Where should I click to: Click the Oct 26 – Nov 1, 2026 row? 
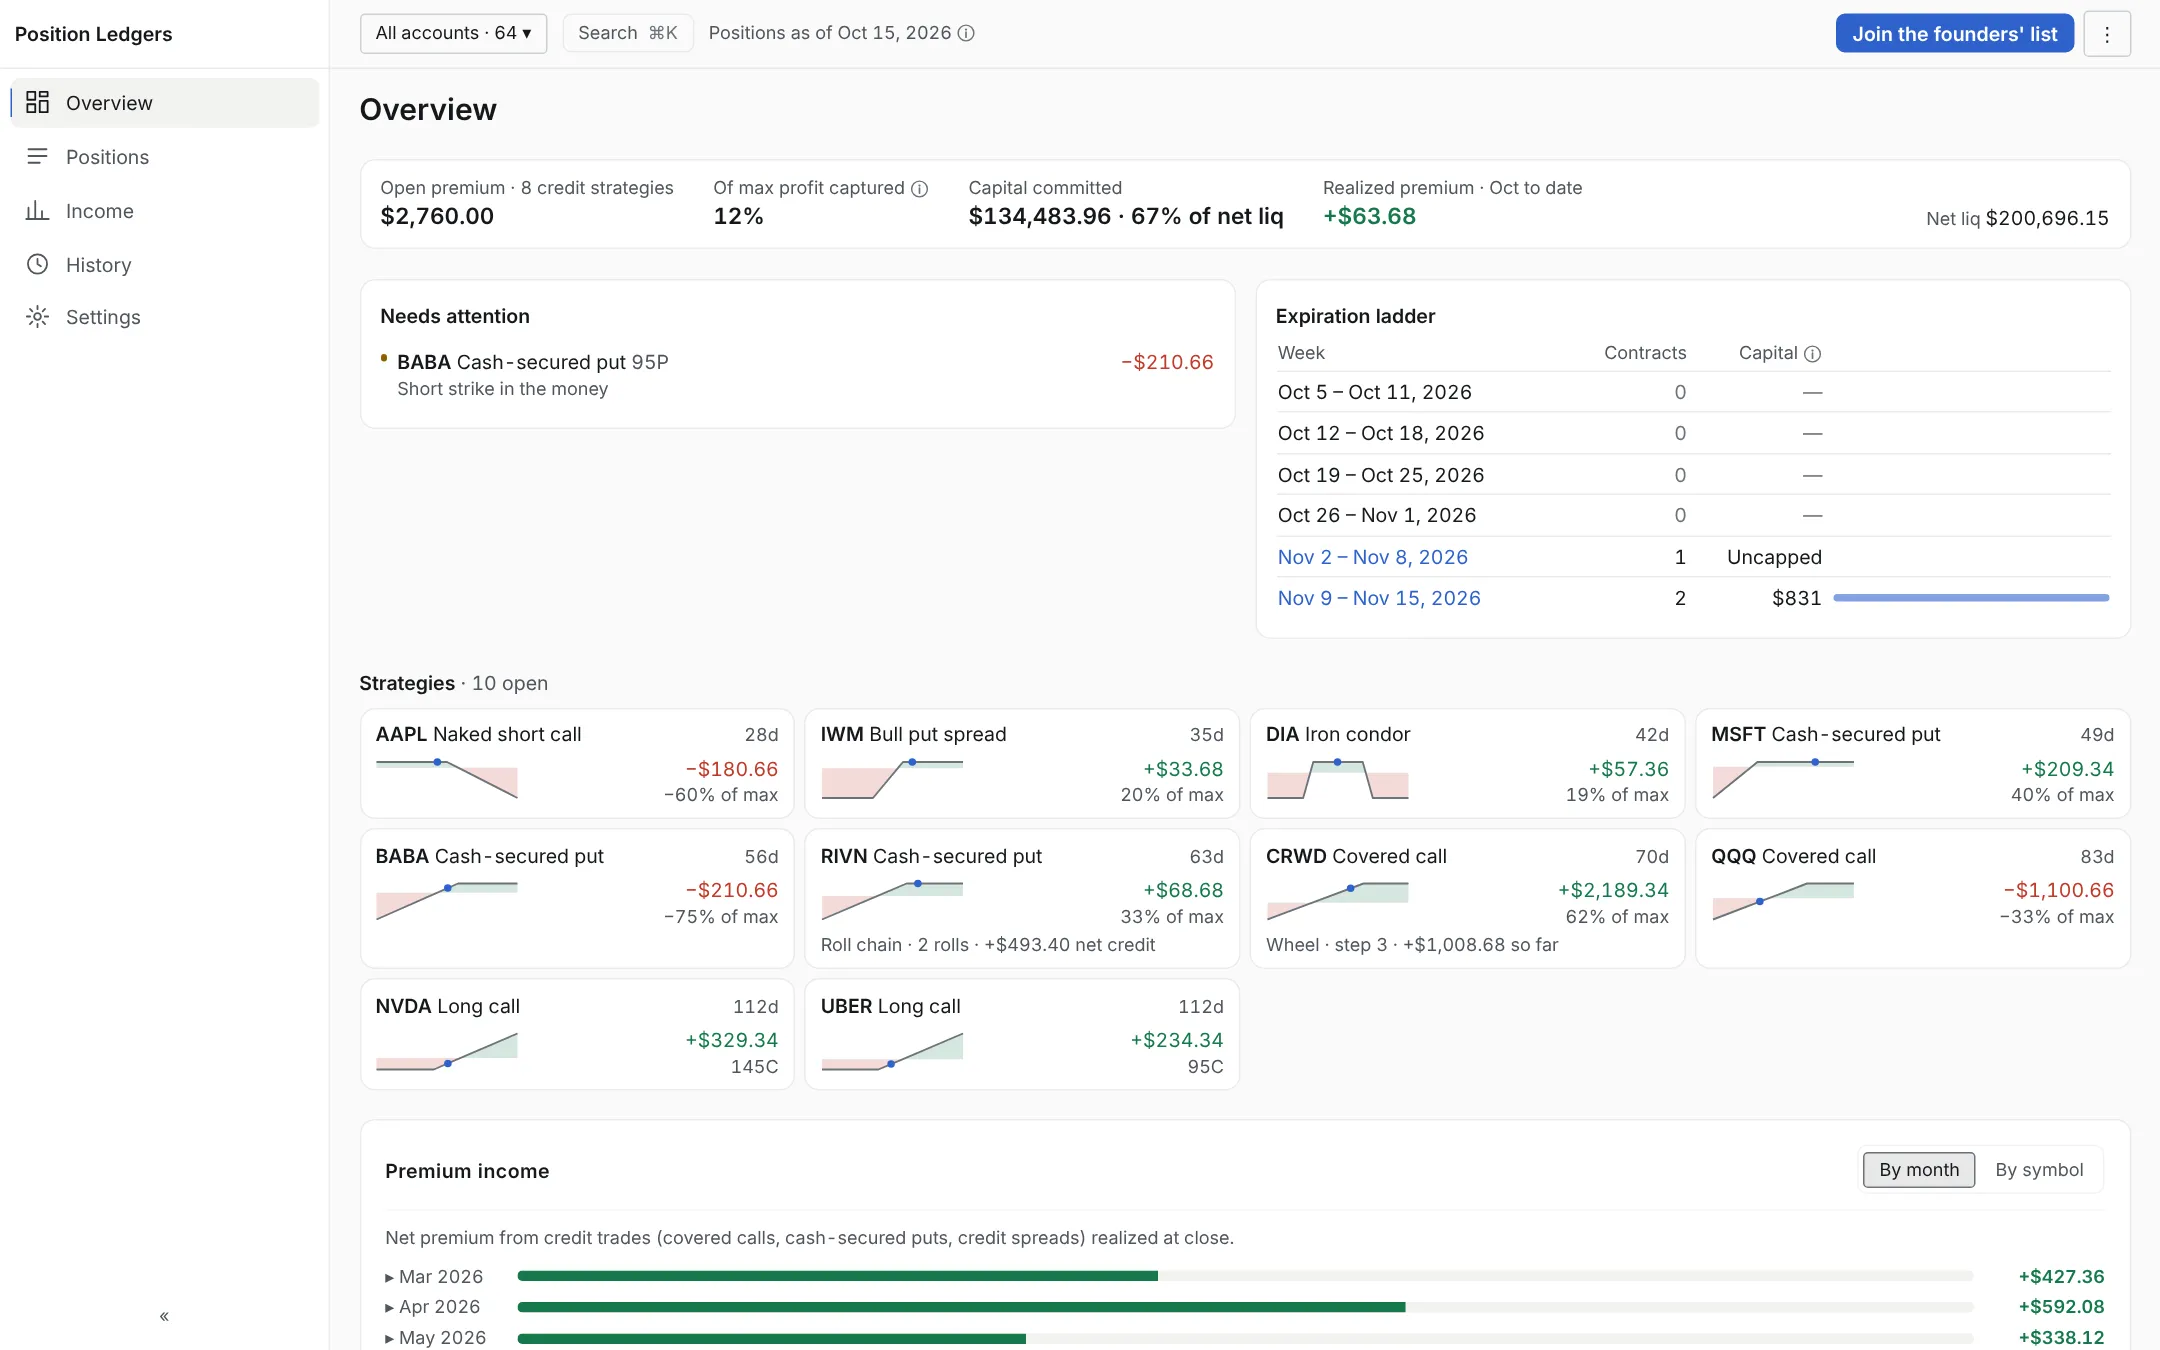pyautogui.click(x=1694, y=515)
